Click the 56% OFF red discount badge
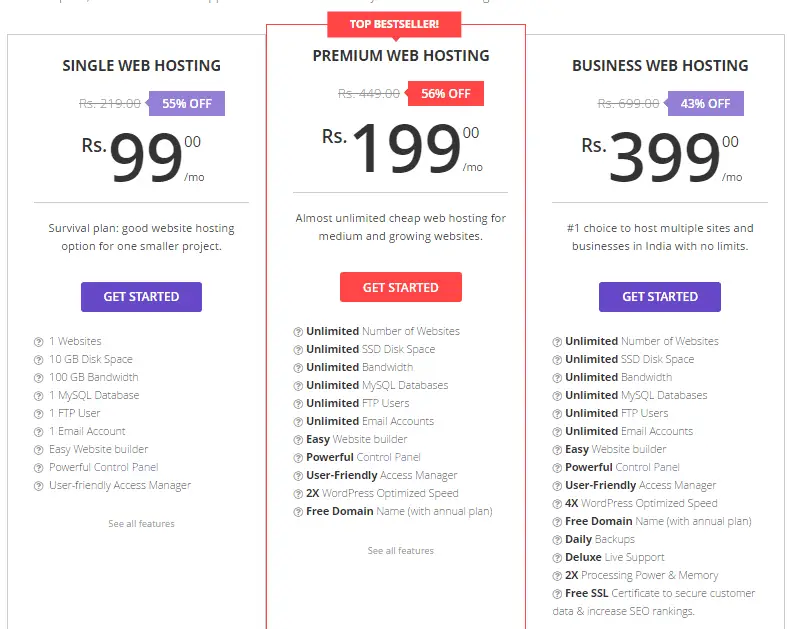The height and width of the screenshot is (629, 797). [x=446, y=94]
